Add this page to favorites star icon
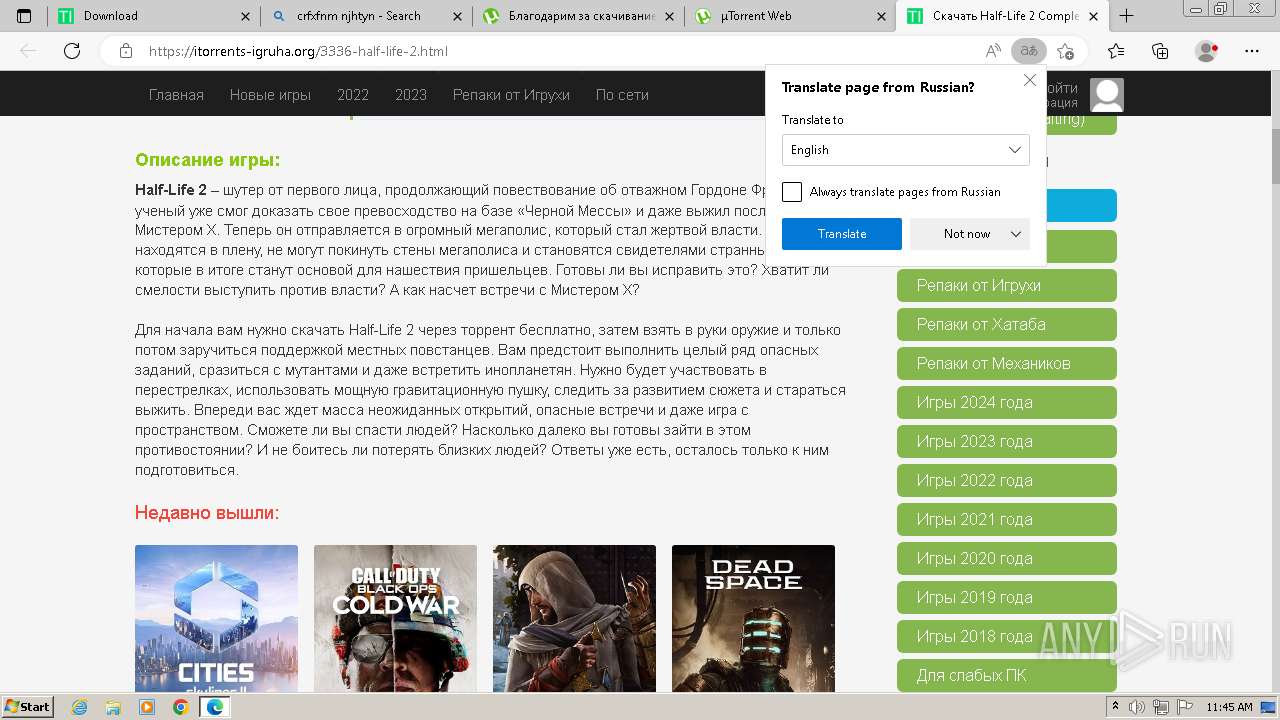The image size is (1280, 720). coord(1065,51)
